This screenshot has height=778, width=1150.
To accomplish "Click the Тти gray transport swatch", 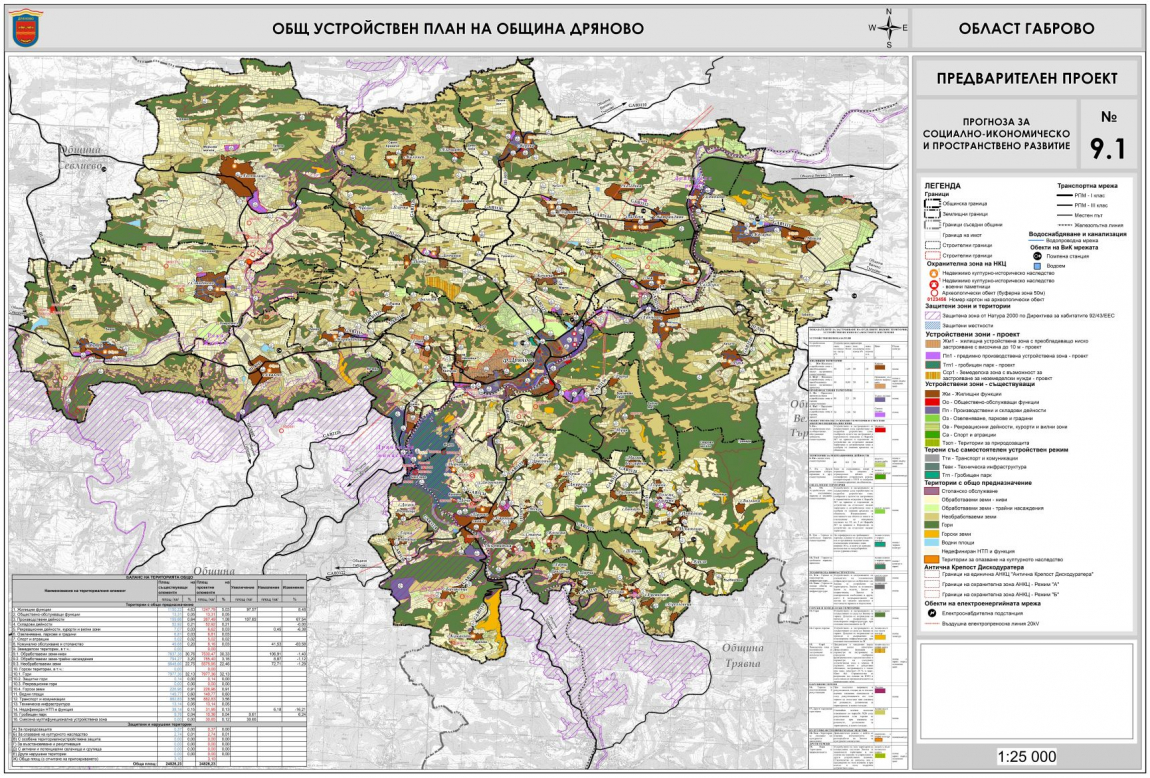I will tap(932, 458).
